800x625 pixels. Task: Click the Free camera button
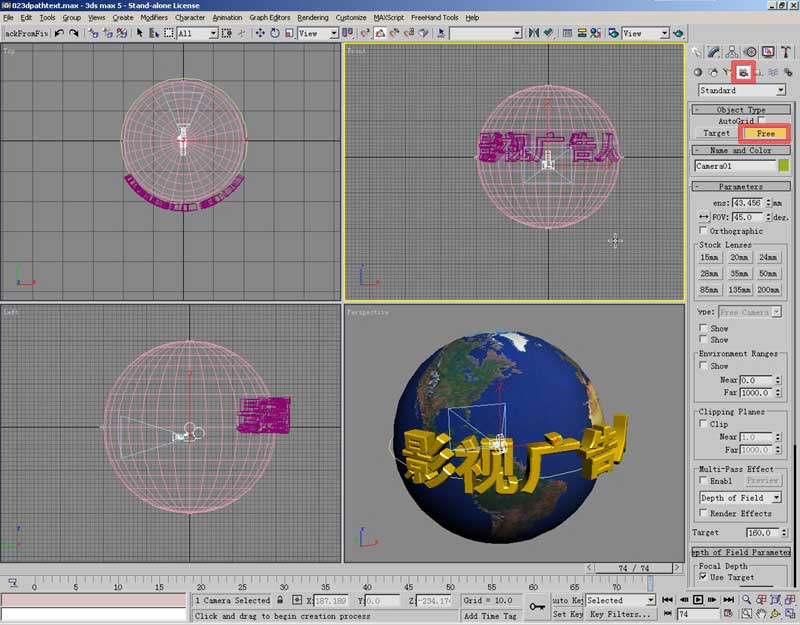click(765, 133)
